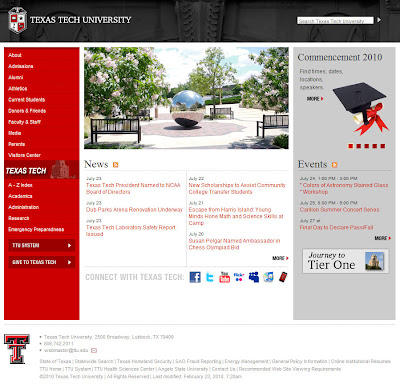Click the webmaster@ttu.edu email link
Screen dimensions: 400x384
pyautogui.click(x=66, y=350)
